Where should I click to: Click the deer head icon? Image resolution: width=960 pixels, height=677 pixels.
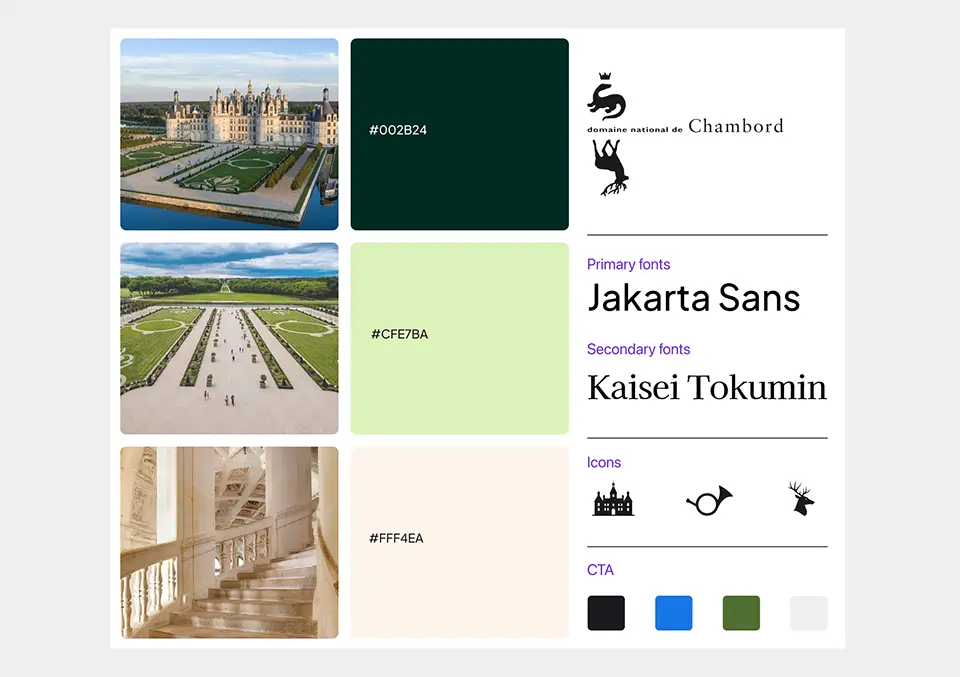[801, 498]
